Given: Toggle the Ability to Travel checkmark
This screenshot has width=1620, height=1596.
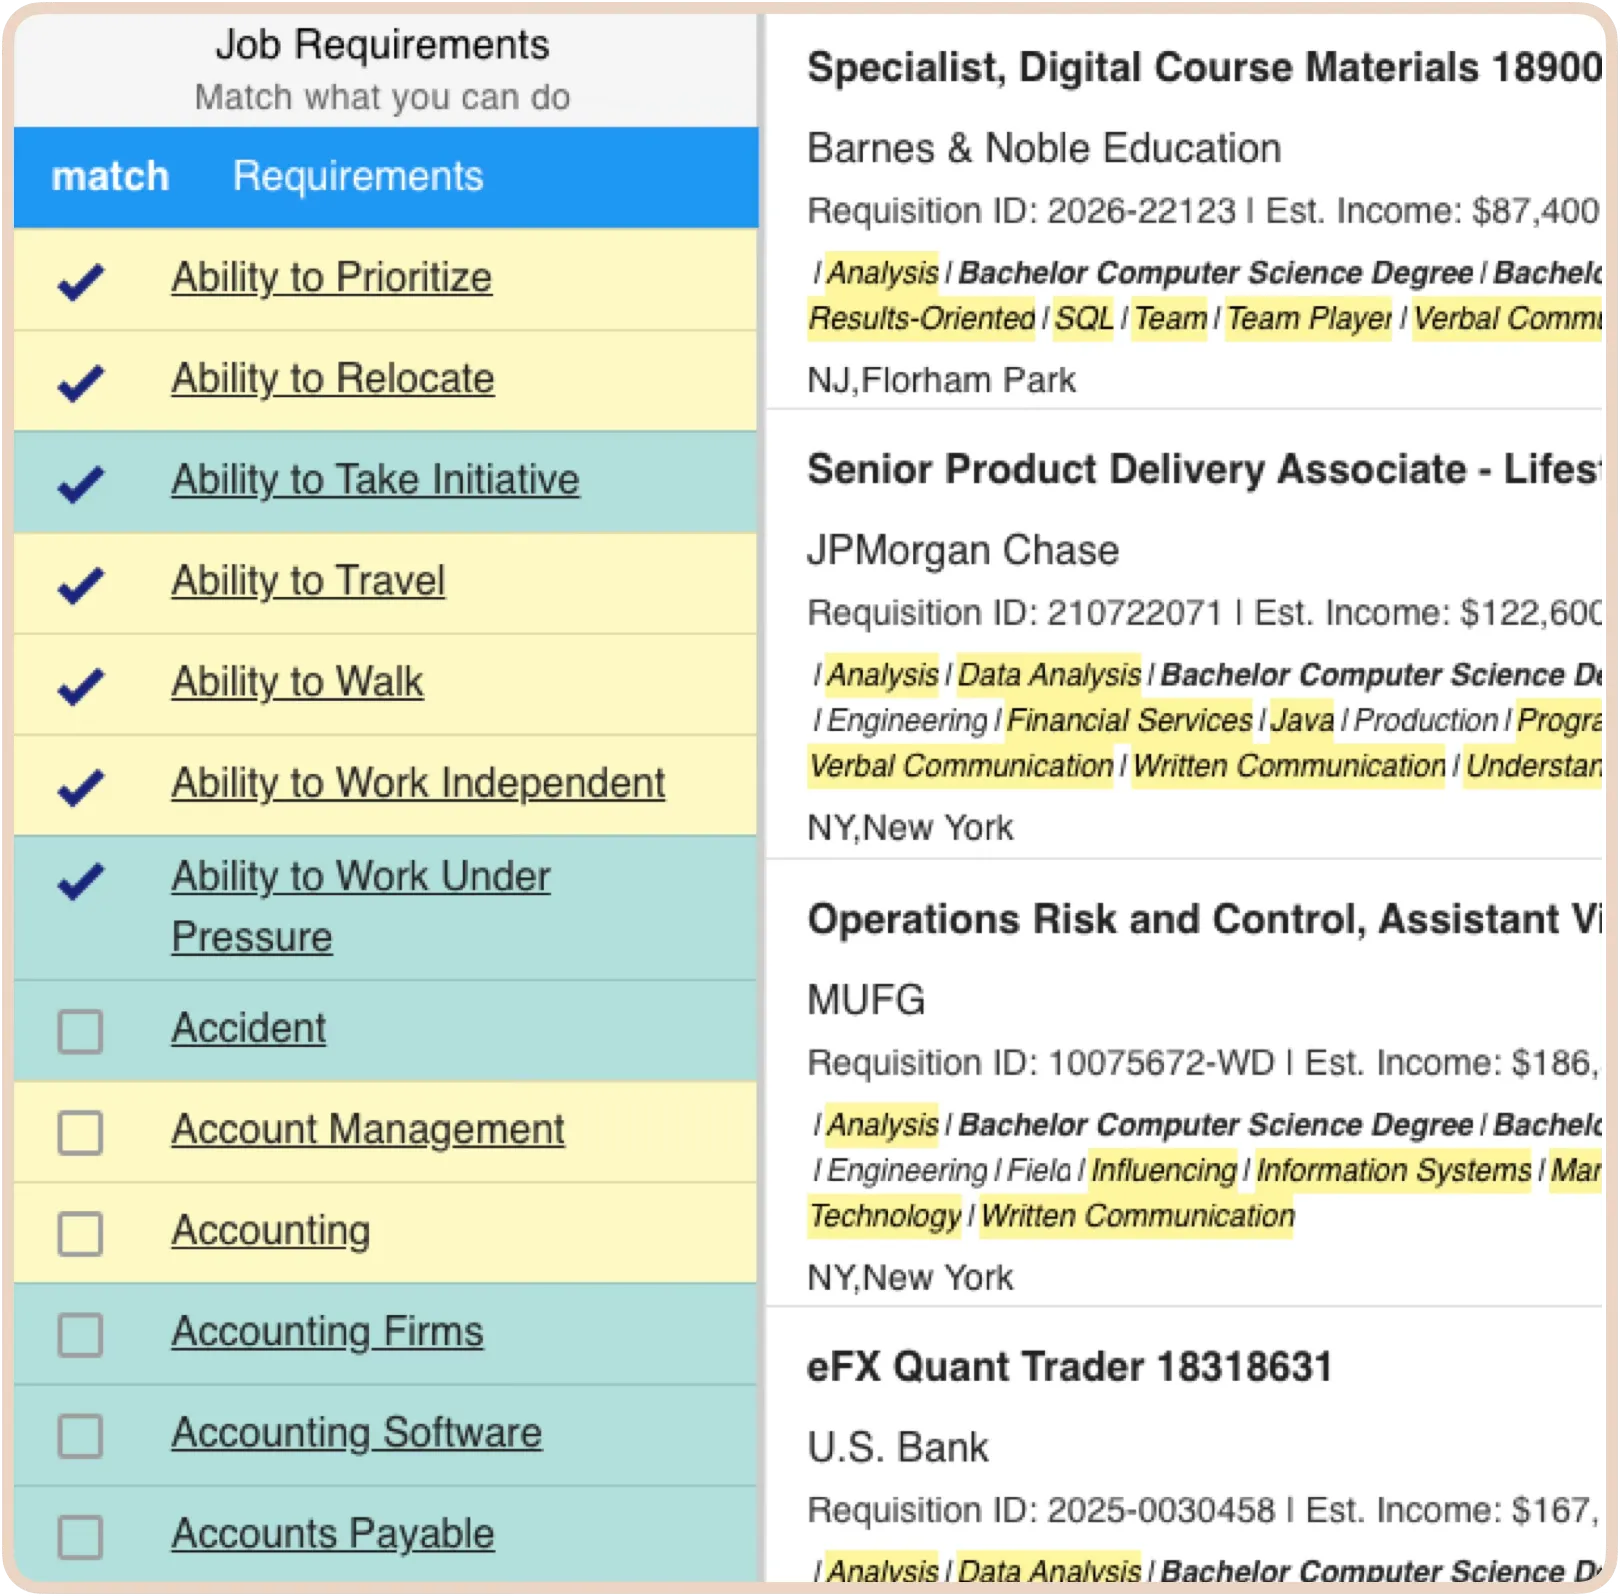Looking at the screenshot, I should click(81, 584).
